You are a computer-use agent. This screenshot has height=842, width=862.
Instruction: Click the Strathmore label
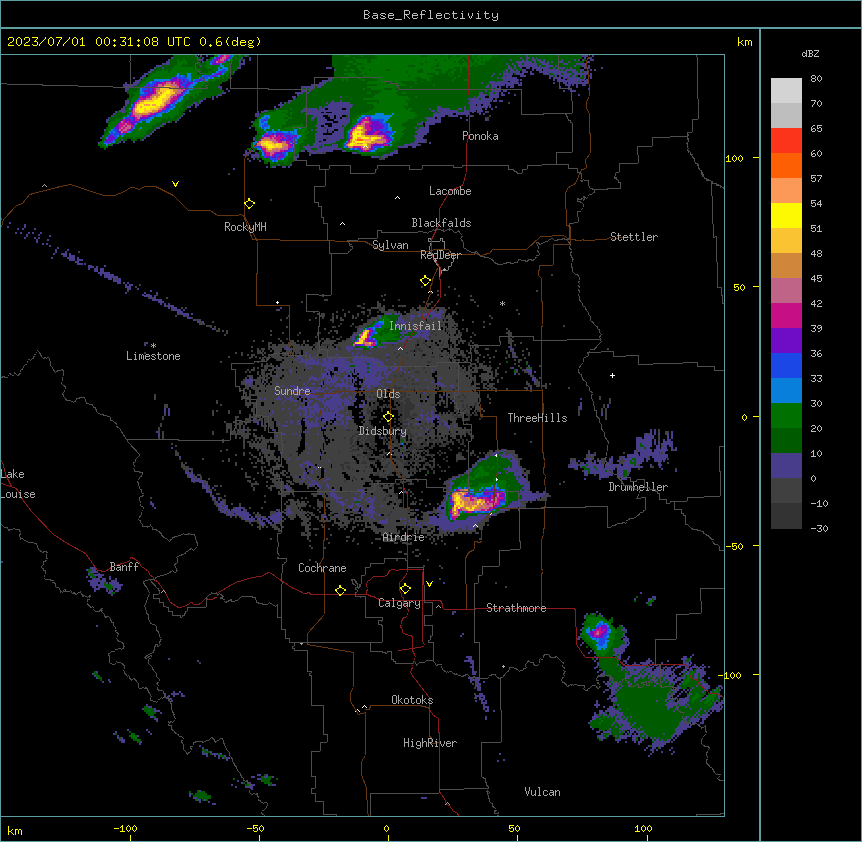(x=516, y=608)
